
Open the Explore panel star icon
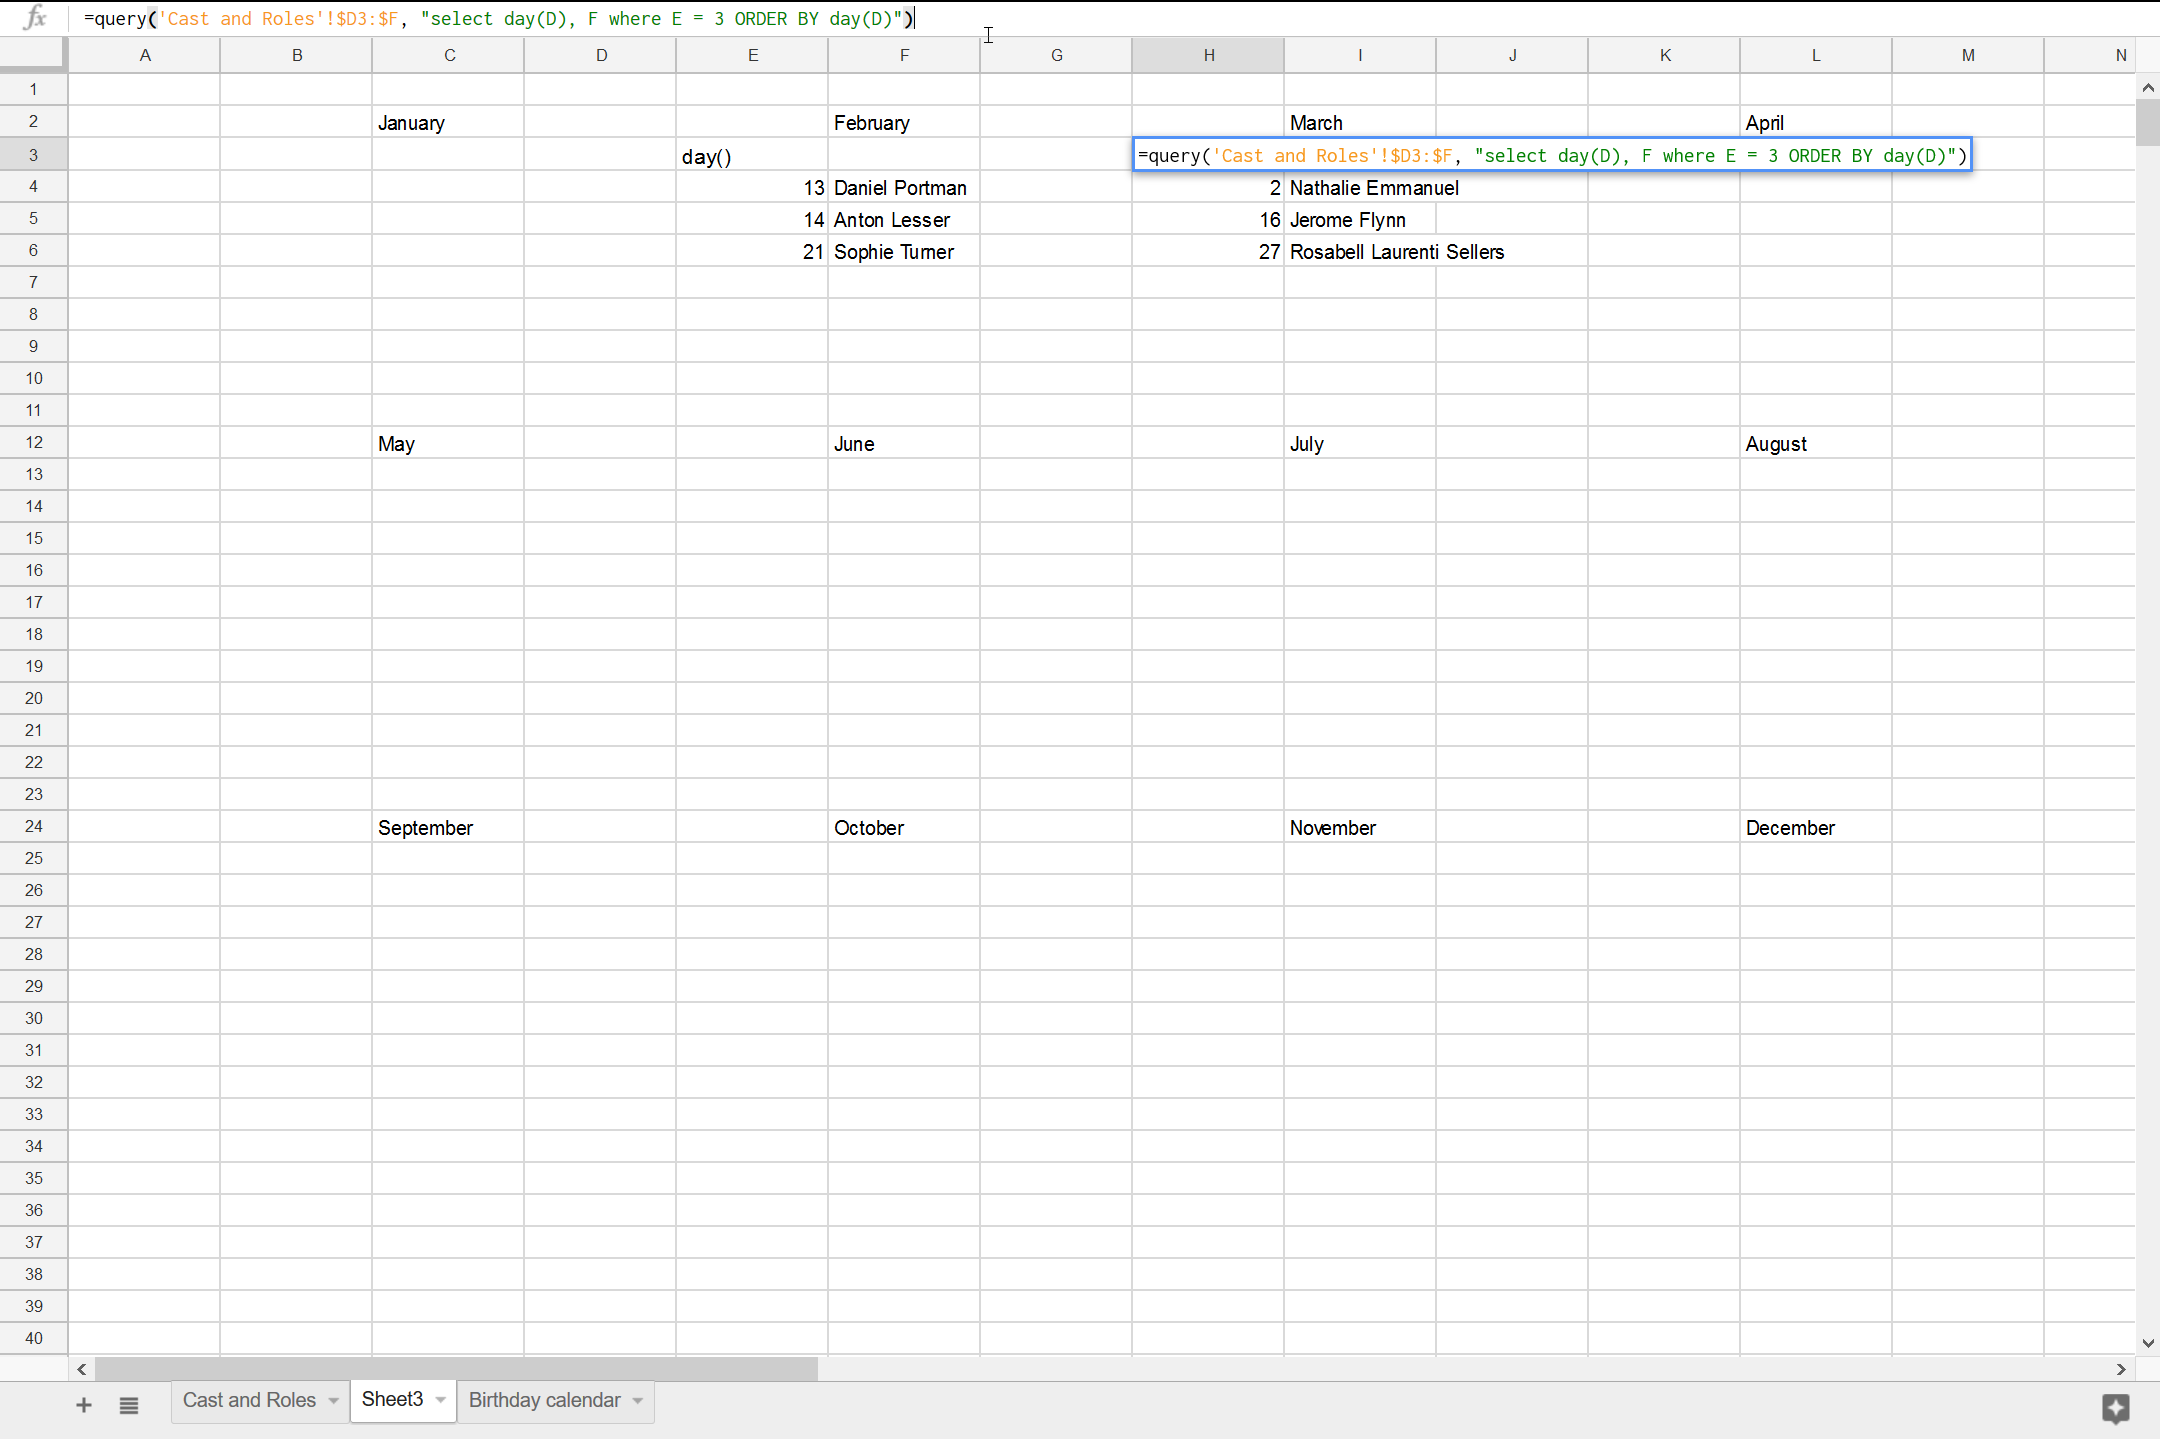pos(2115,1409)
